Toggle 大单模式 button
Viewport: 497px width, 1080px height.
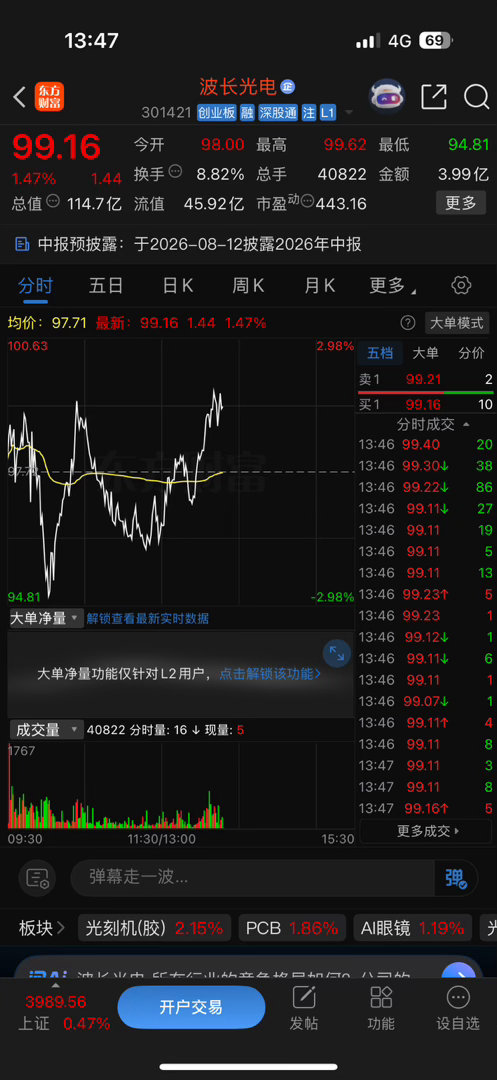(456, 322)
